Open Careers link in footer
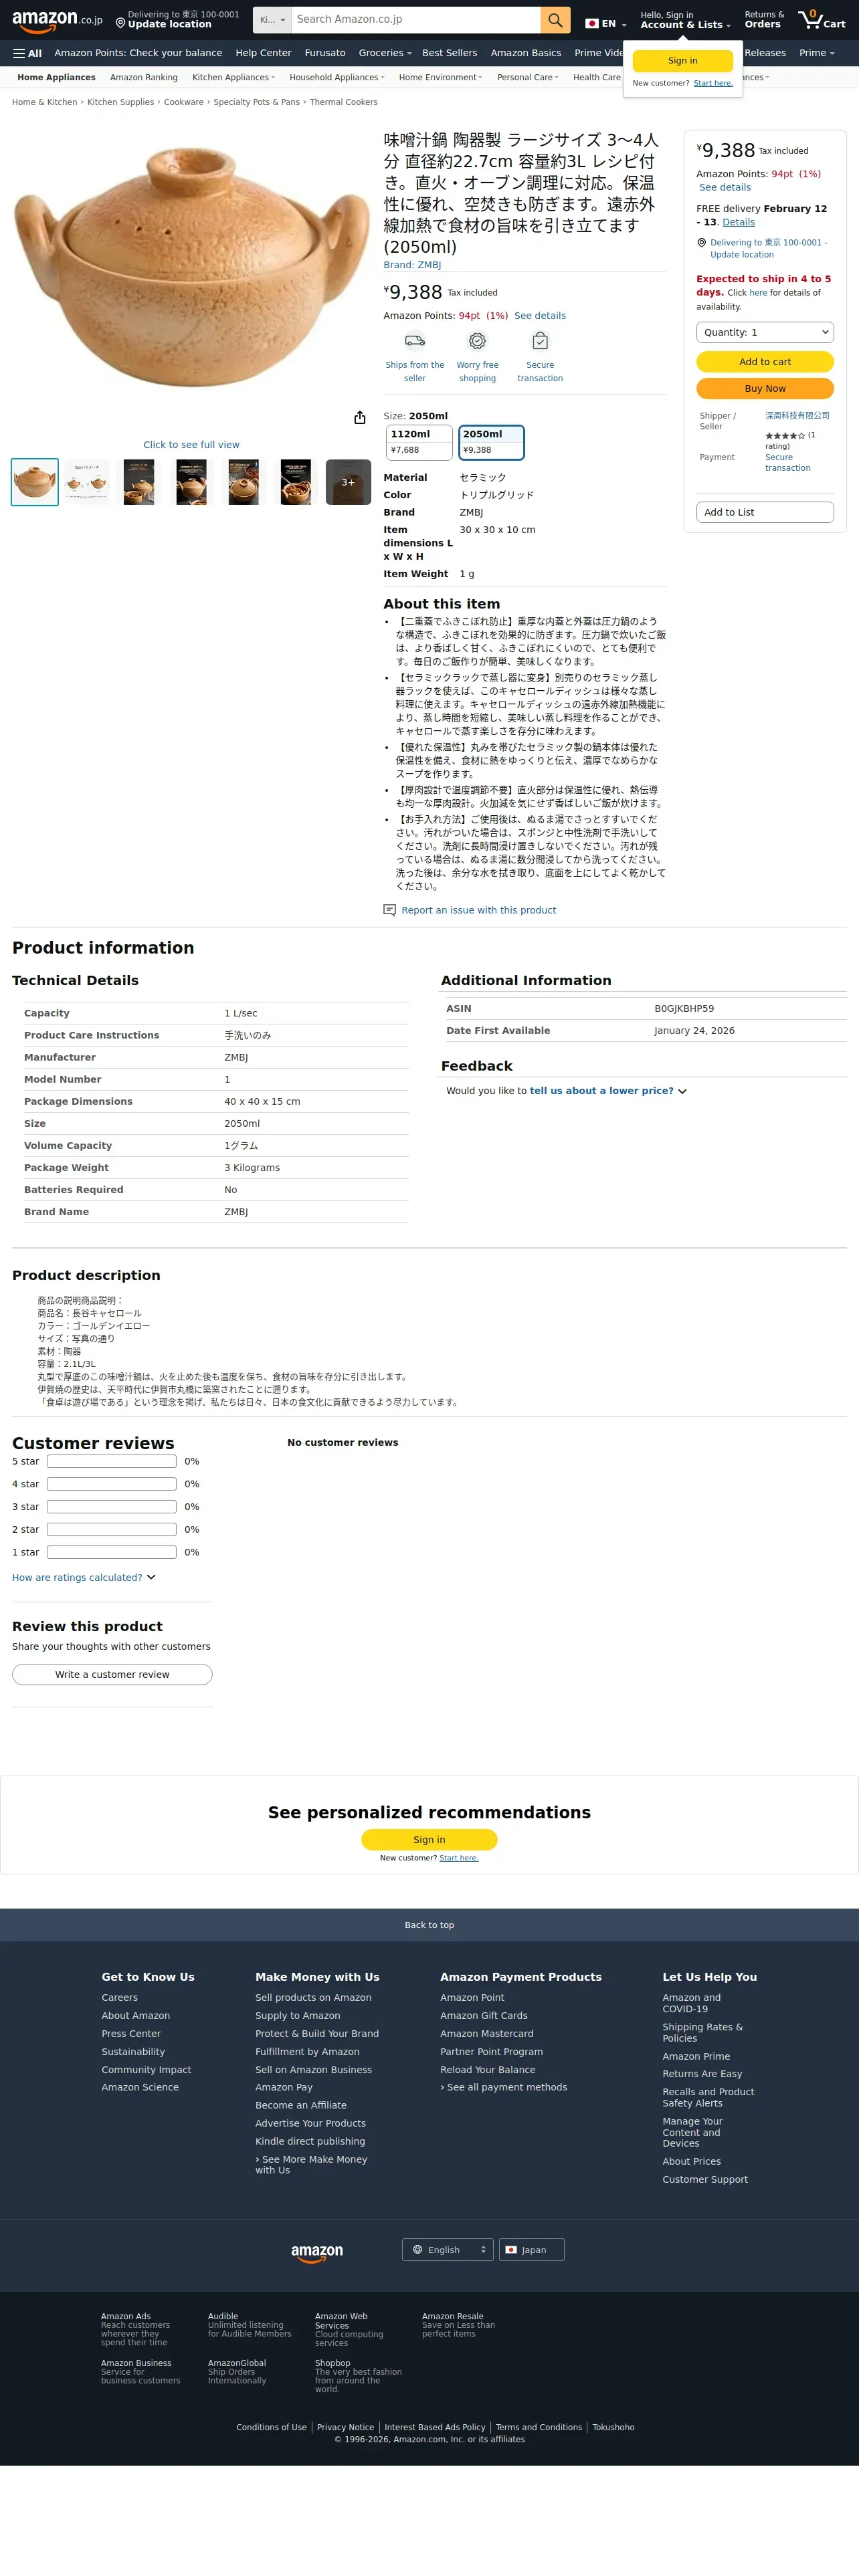The width and height of the screenshot is (859, 2576). coord(120,1997)
